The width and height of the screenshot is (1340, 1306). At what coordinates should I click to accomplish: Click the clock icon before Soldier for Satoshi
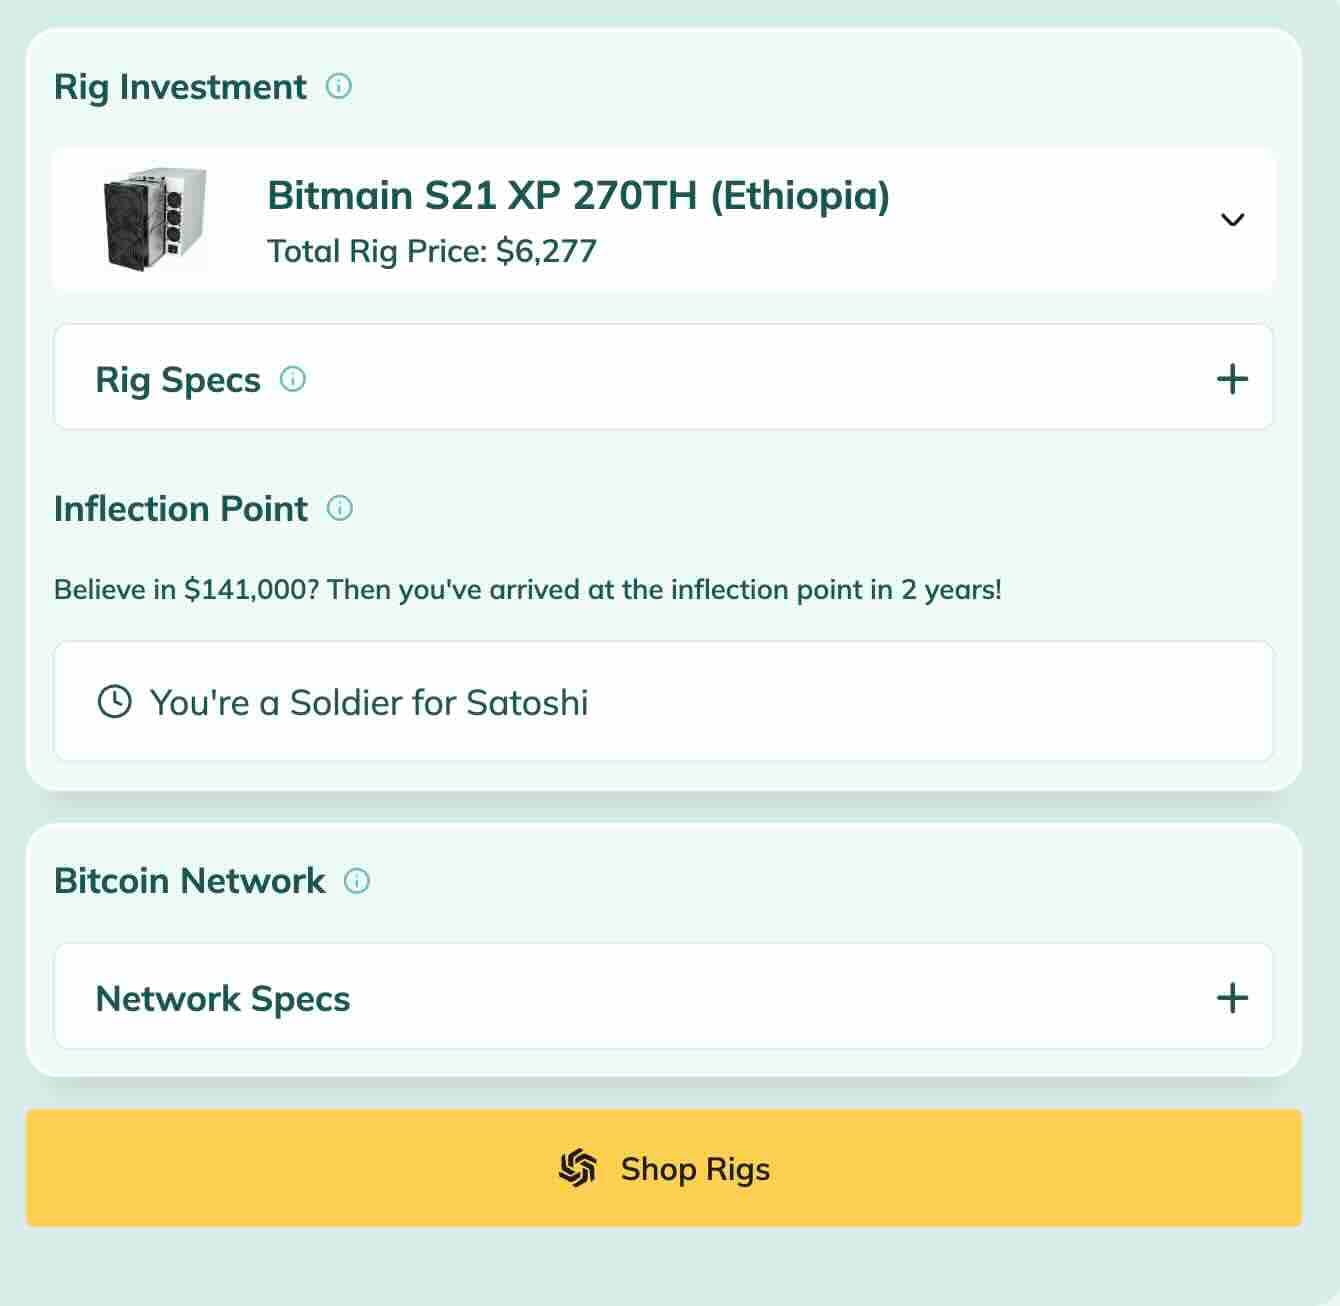114,702
